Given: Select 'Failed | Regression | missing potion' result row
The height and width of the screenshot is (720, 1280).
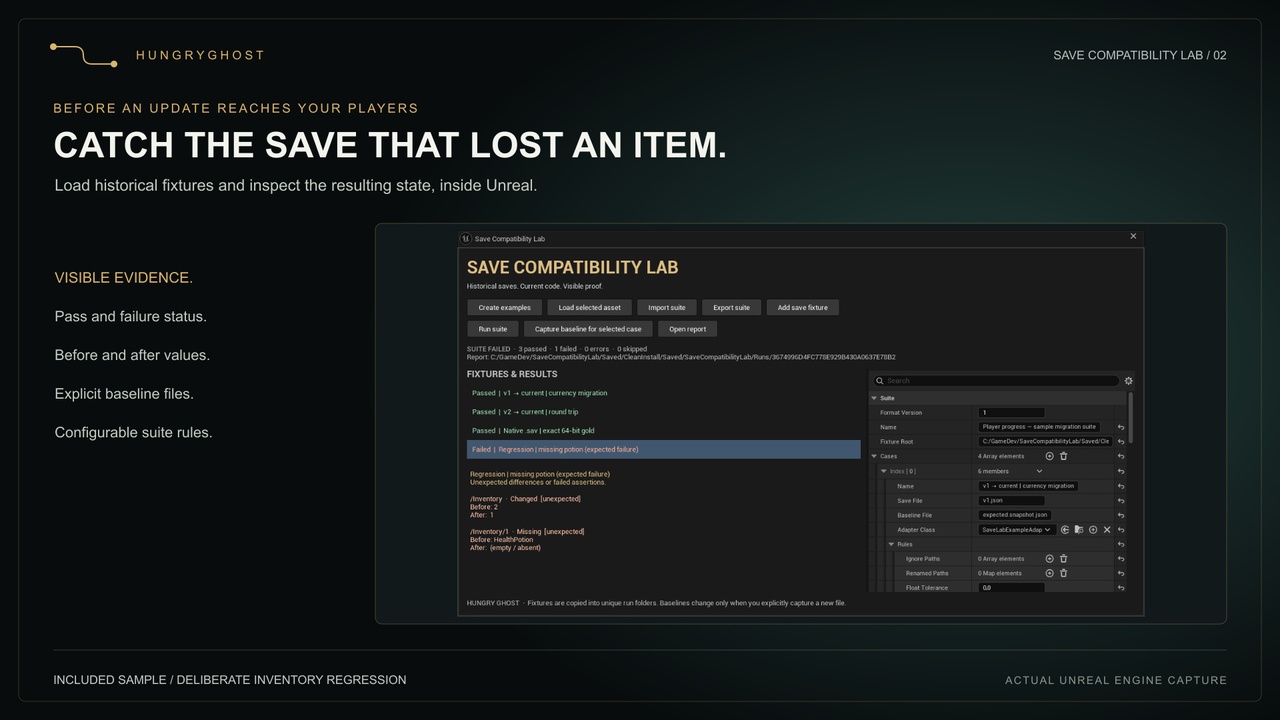Looking at the screenshot, I should pos(663,450).
